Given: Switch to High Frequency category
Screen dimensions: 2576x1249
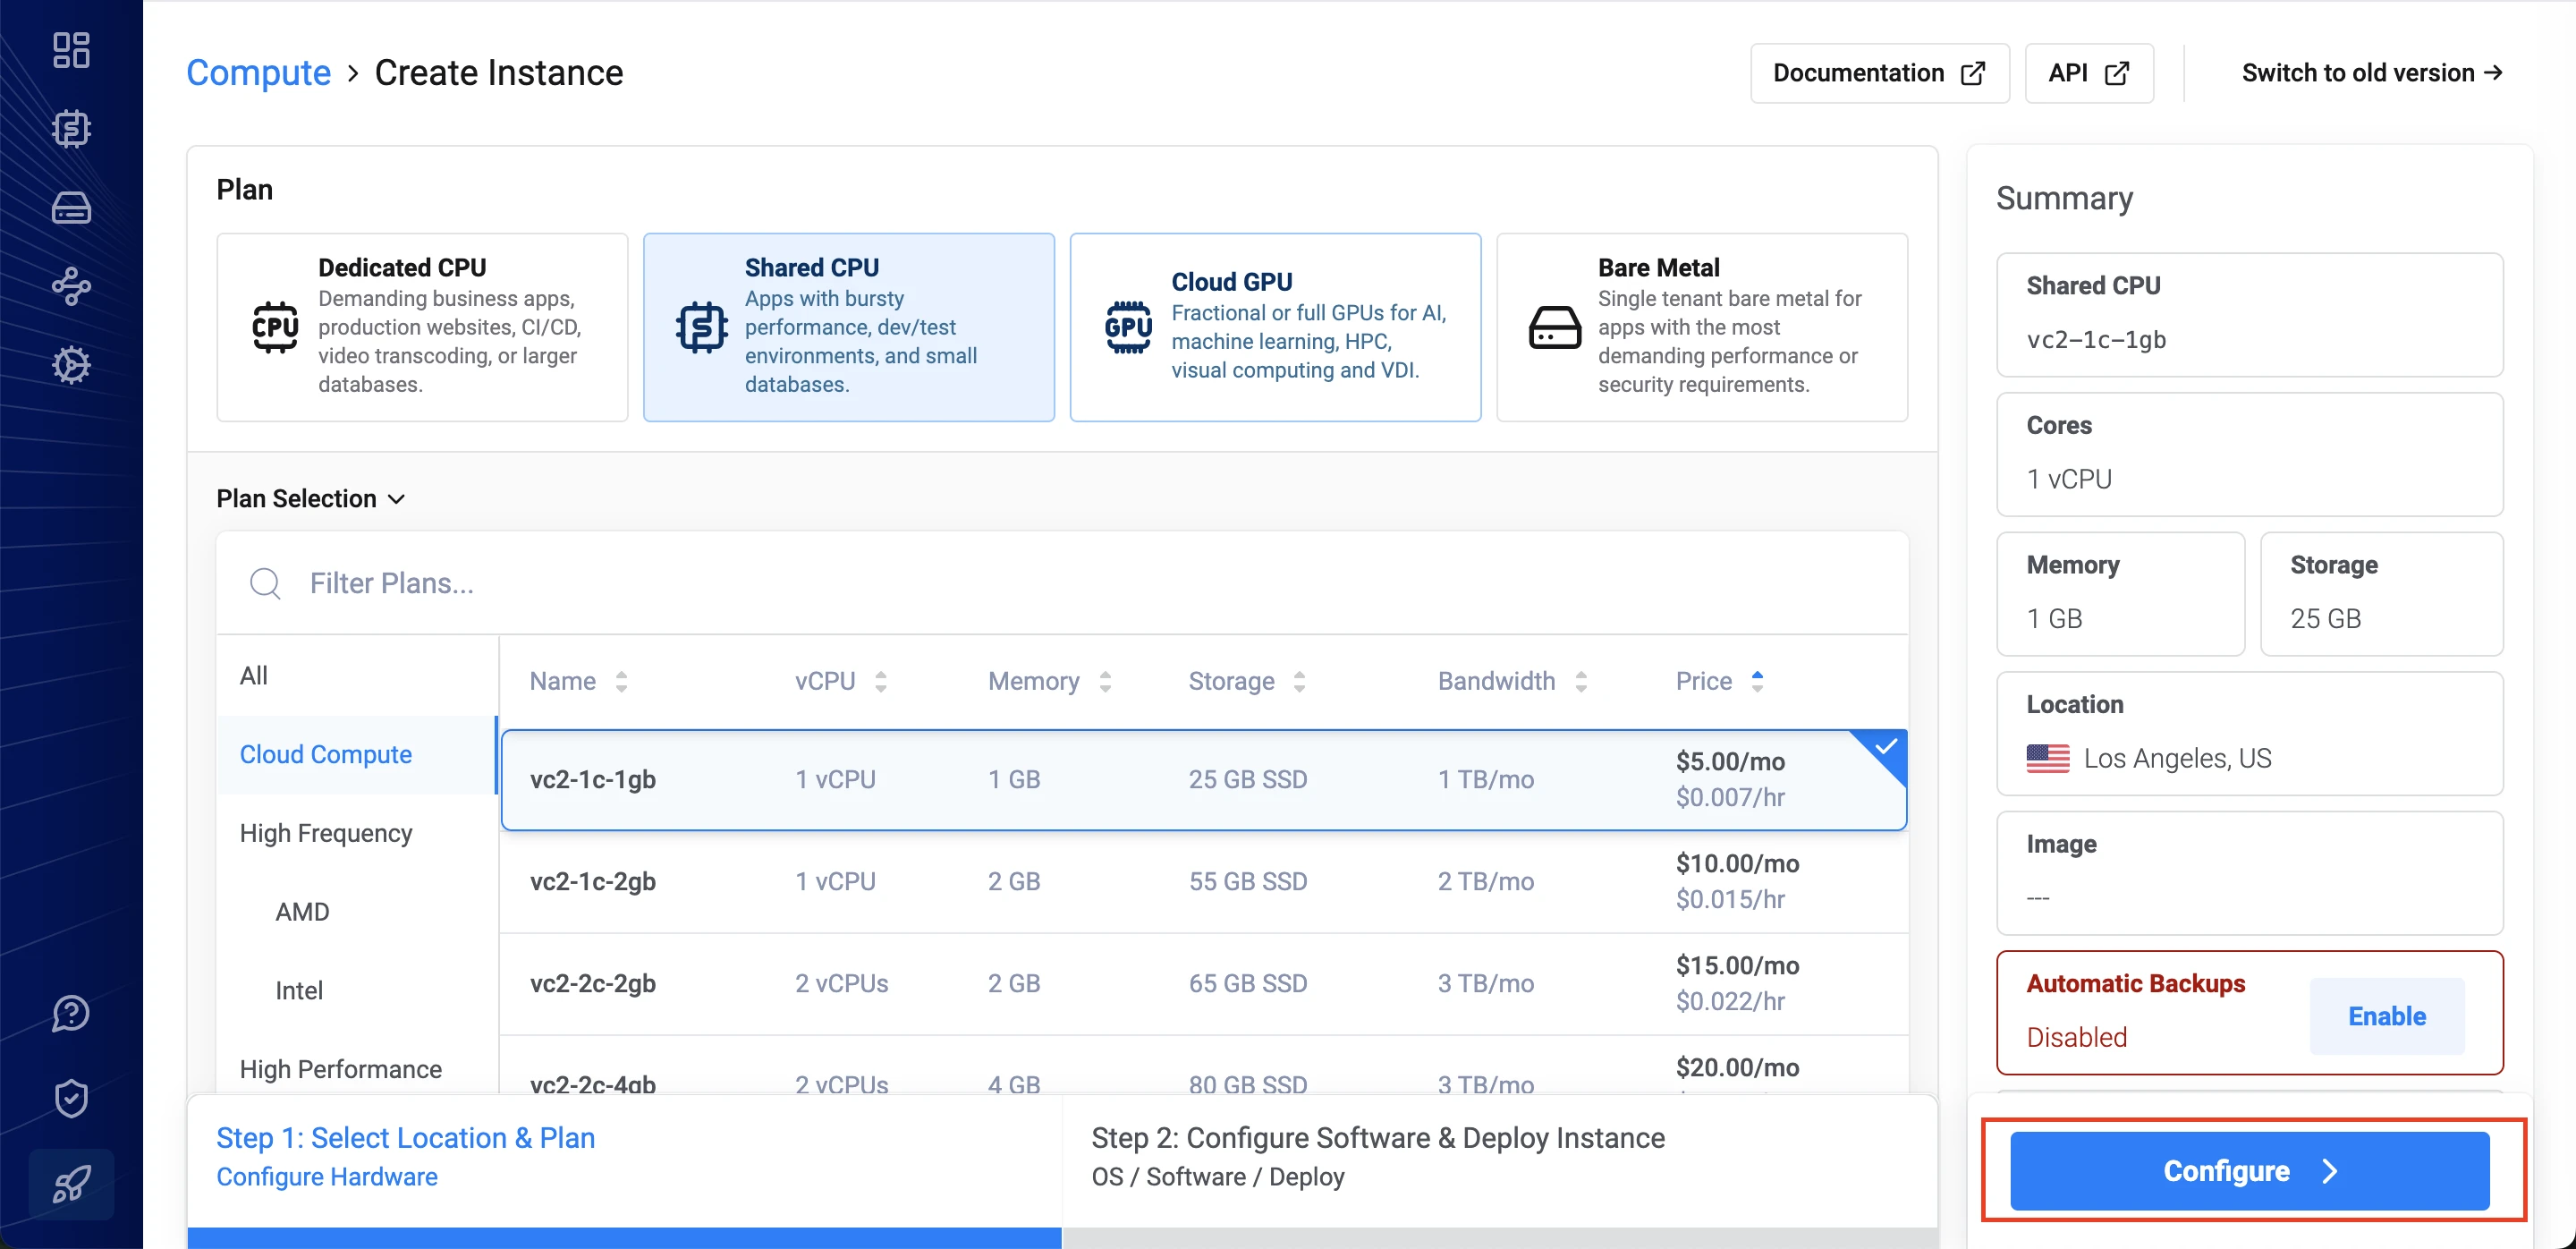Looking at the screenshot, I should coord(357,833).
